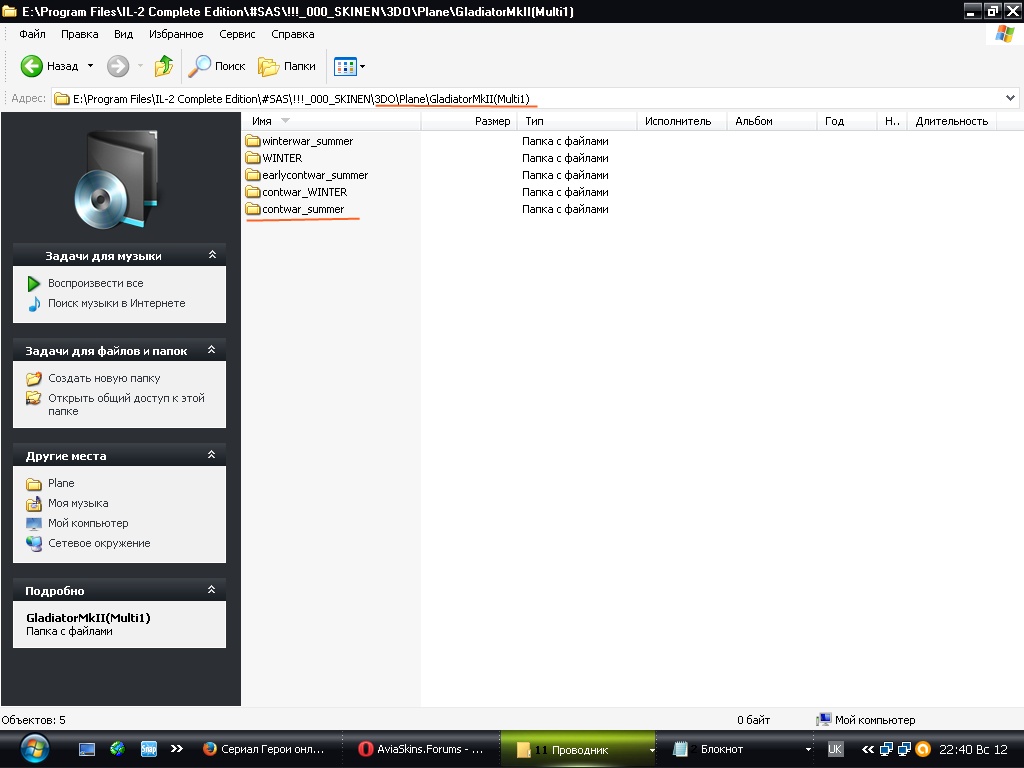Sort by the Исполнитель column header
This screenshot has height=768, width=1024.
[x=682, y=121]
